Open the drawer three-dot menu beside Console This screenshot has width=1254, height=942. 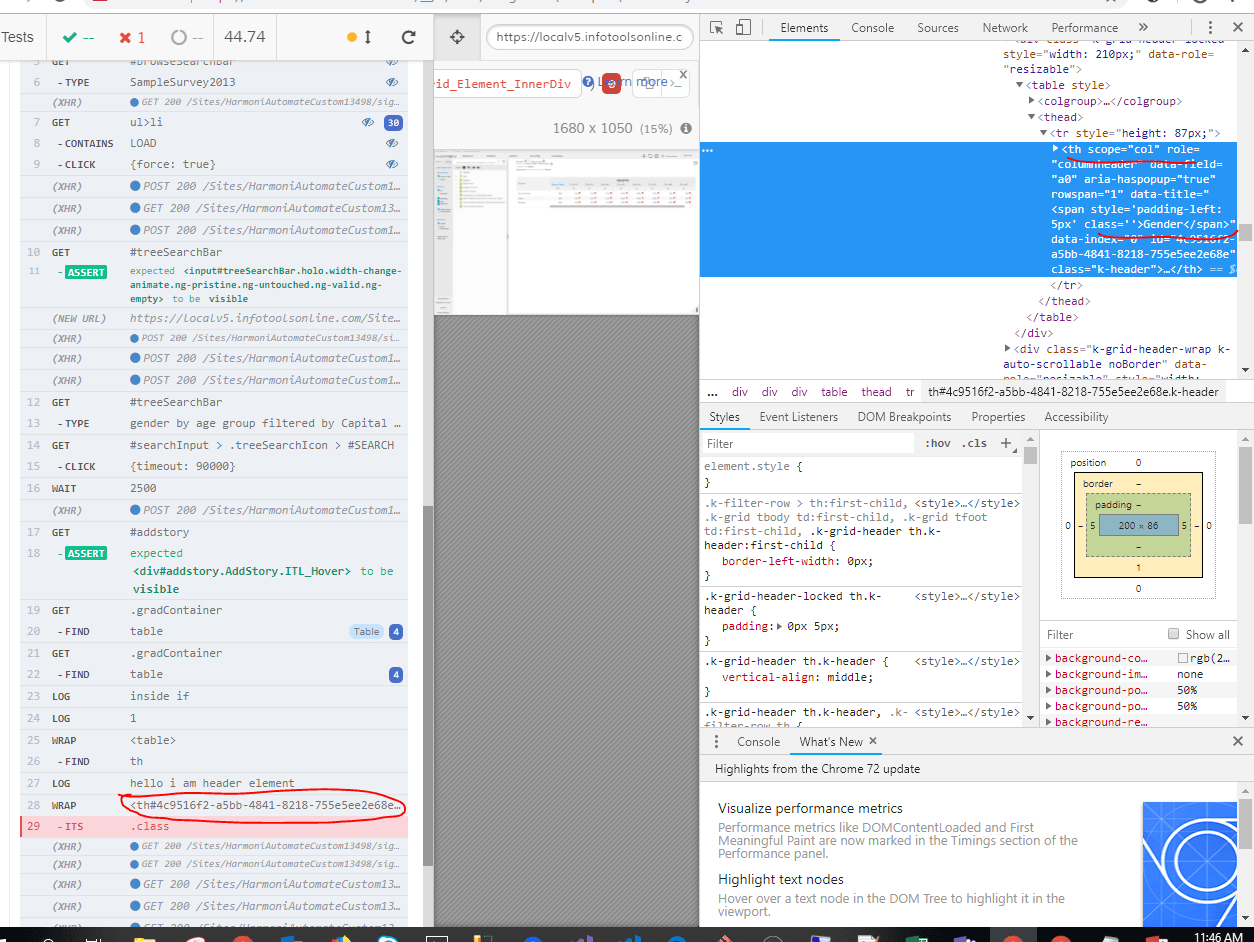pyautogui.click(x=716, y=741)
